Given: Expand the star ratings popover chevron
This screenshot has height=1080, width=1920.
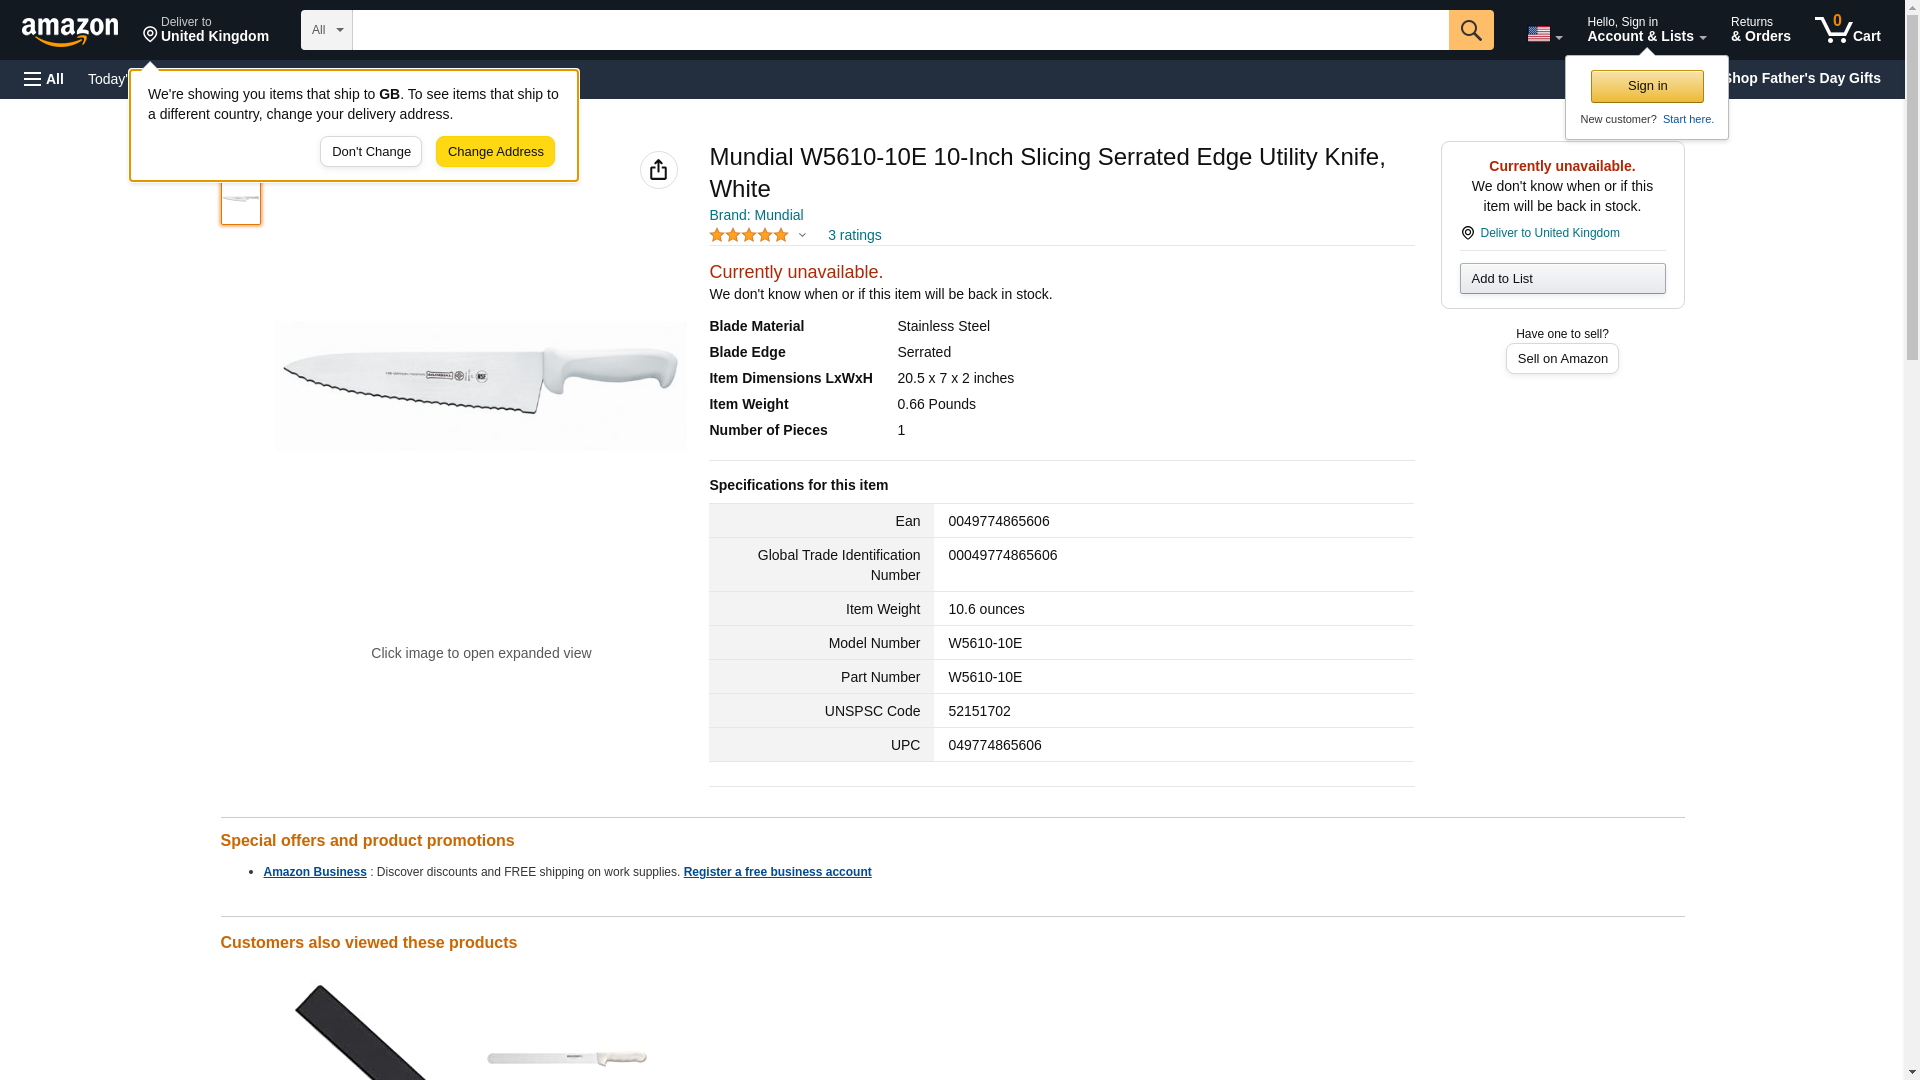Looking at the screenshot, I should (802, 236).
